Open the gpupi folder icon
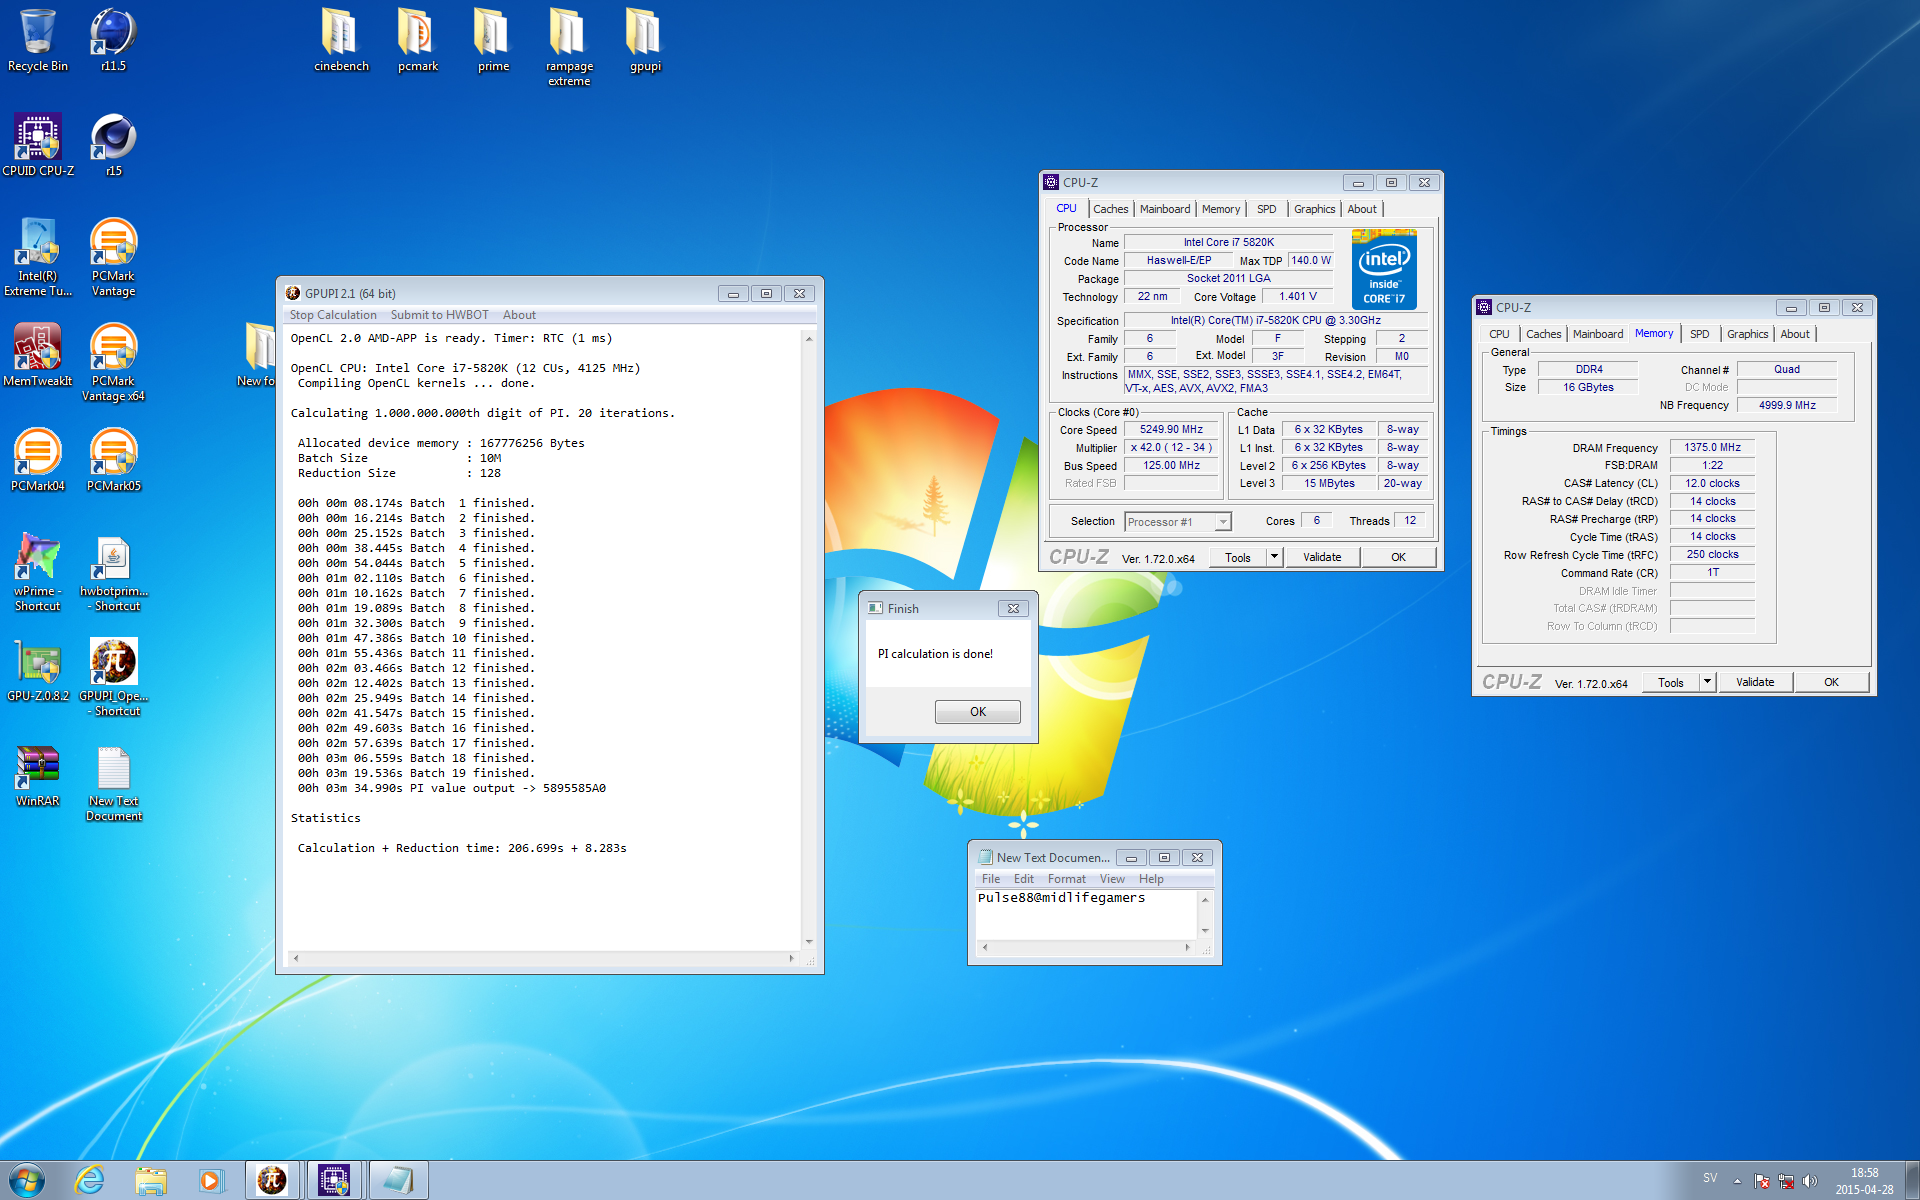 pyautogui.click(x=645, y=40)
